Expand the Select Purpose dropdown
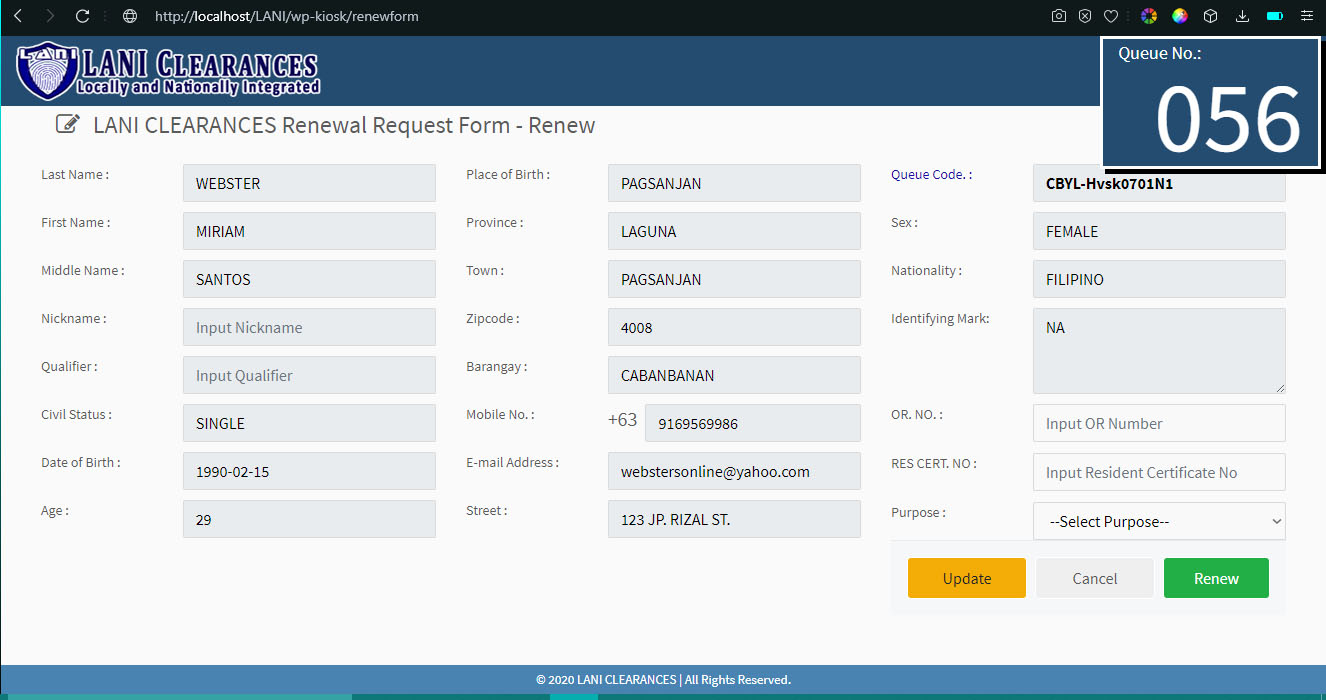The height and width of the screenshot is (700, 1326). (x=1158, y=521)
